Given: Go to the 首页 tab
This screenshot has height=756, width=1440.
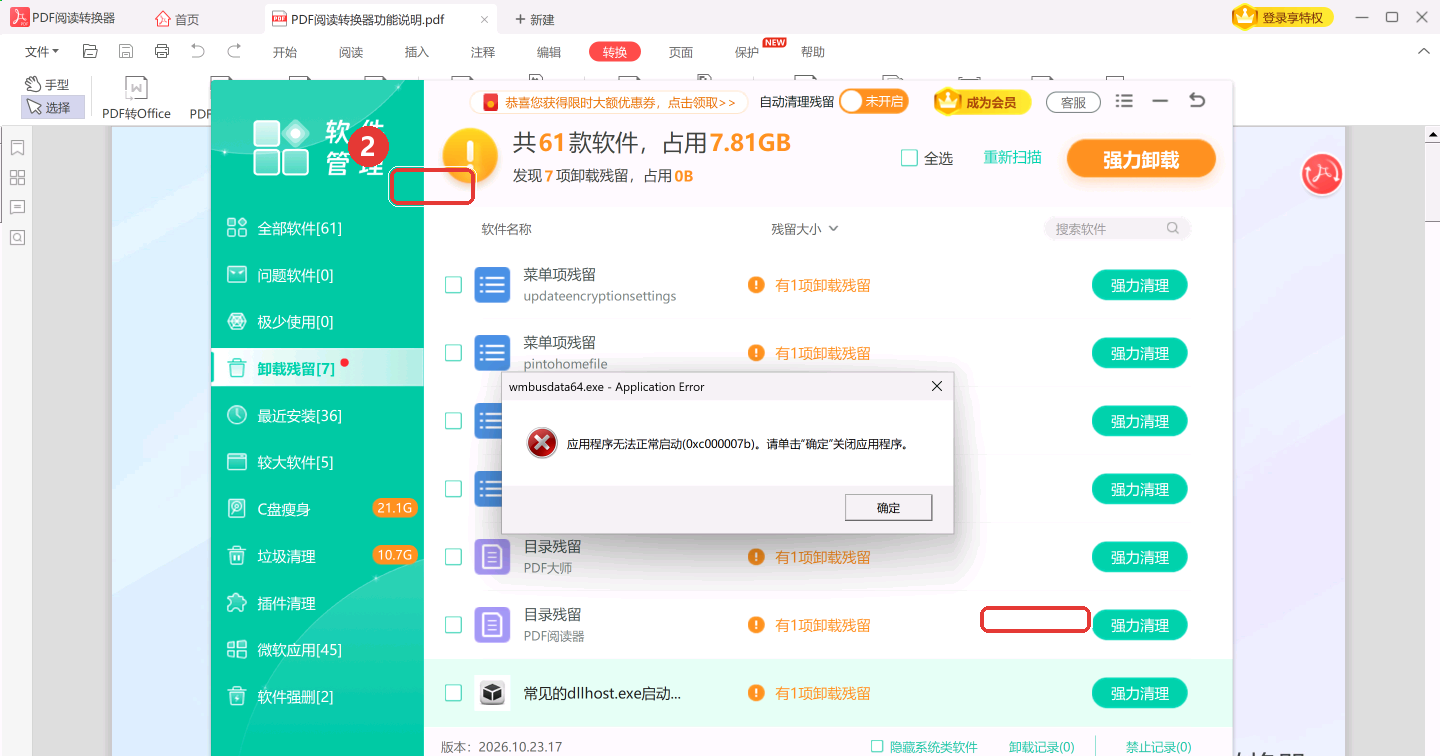Looking at the screenshot, I should [x=178, y=19].
